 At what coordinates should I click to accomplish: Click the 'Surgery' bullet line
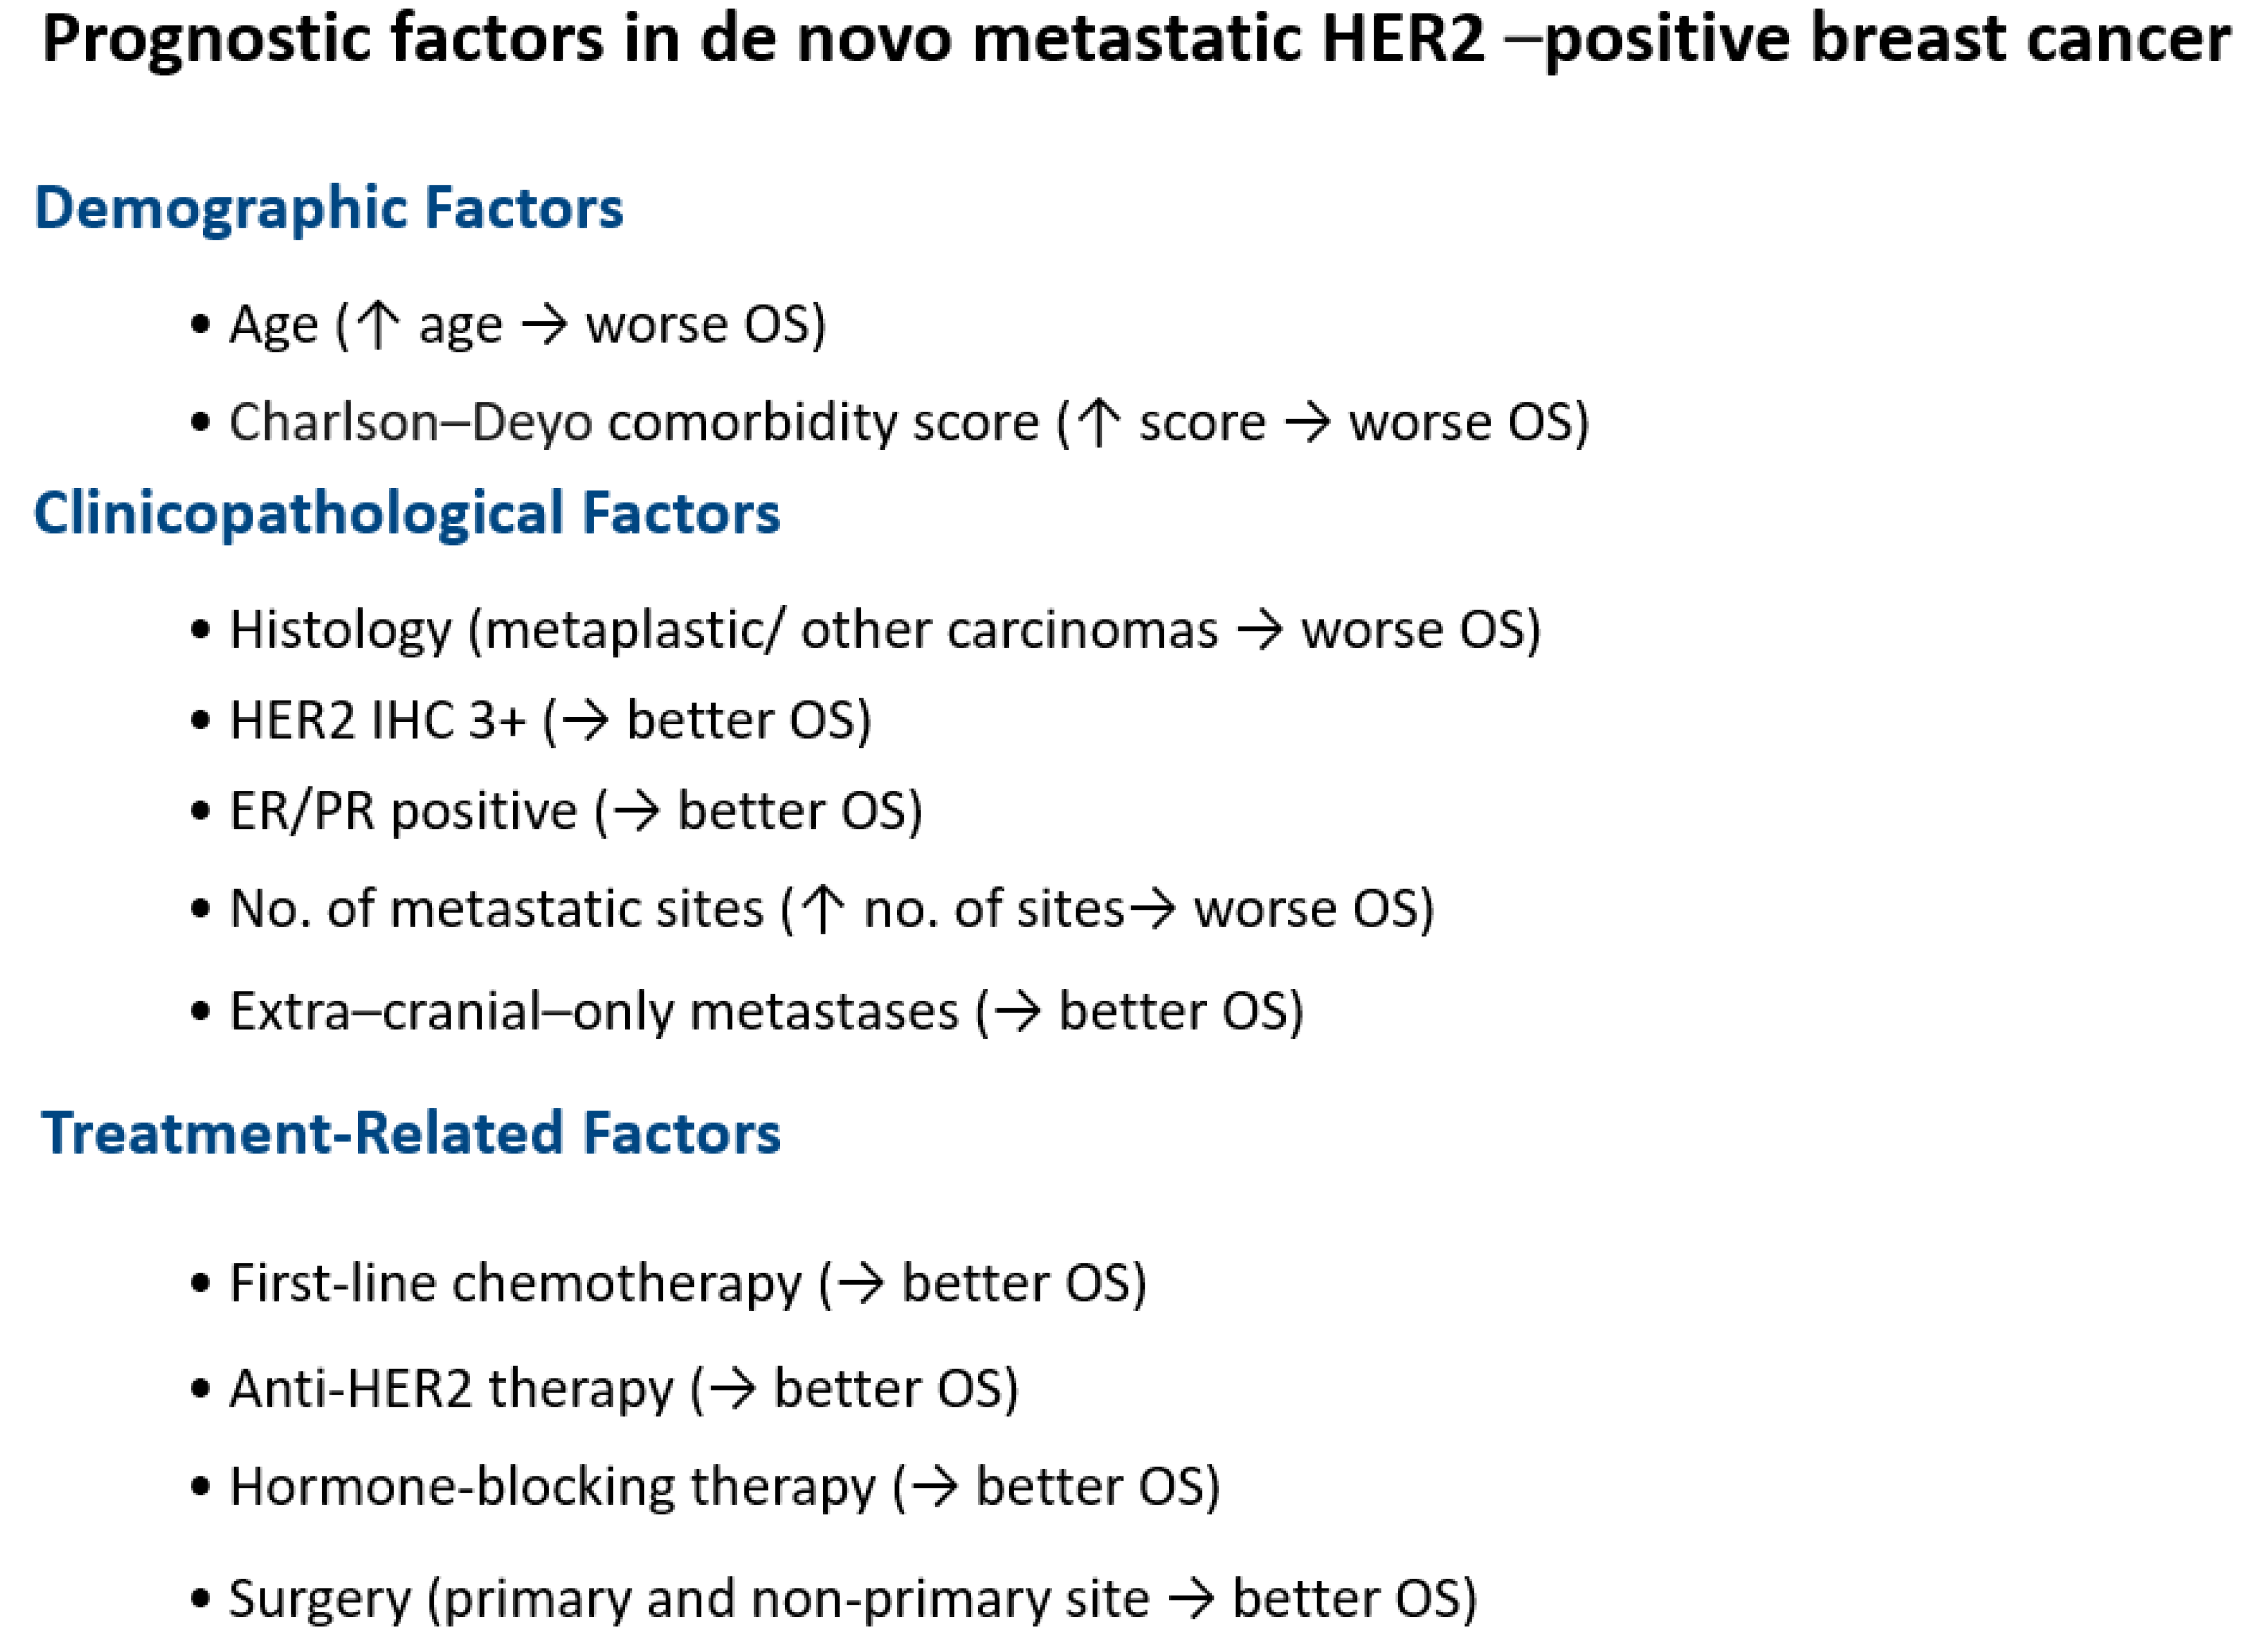click(x=852, y=1598)
